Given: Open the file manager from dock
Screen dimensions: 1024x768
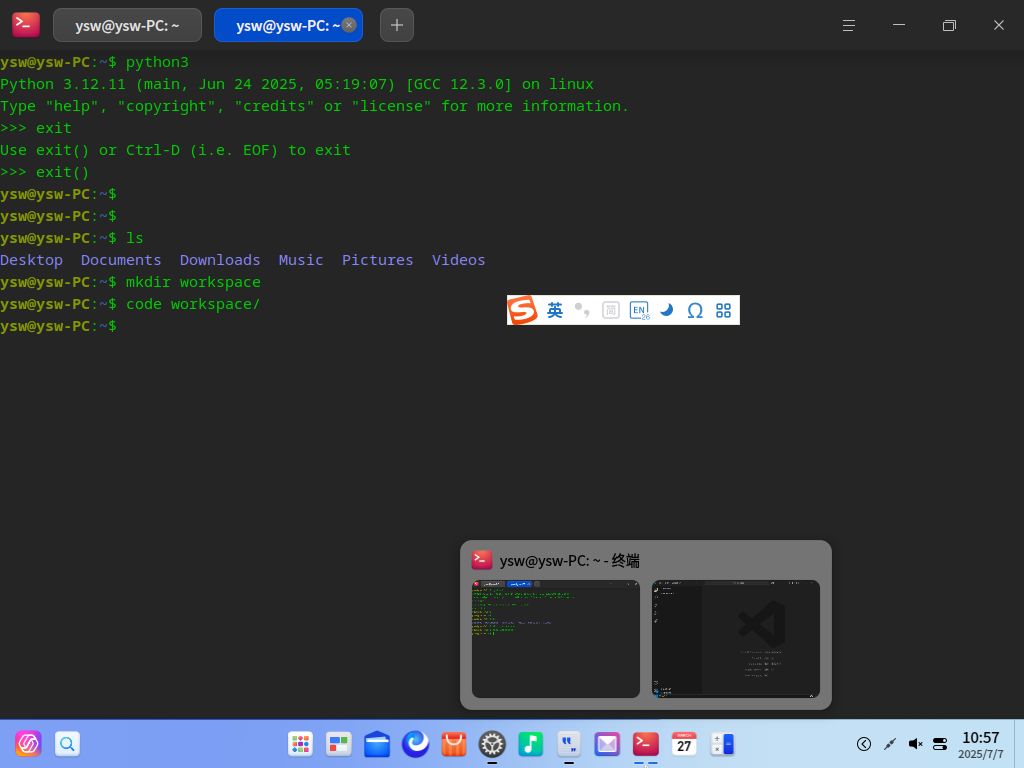Looking at the screenshot, I should [x=377, y=744].
